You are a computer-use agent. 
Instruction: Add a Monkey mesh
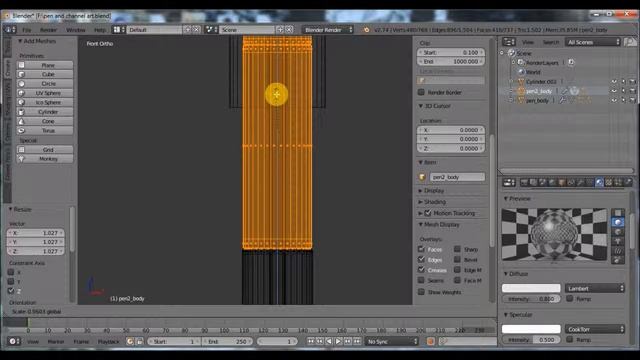tap(45, 159)
